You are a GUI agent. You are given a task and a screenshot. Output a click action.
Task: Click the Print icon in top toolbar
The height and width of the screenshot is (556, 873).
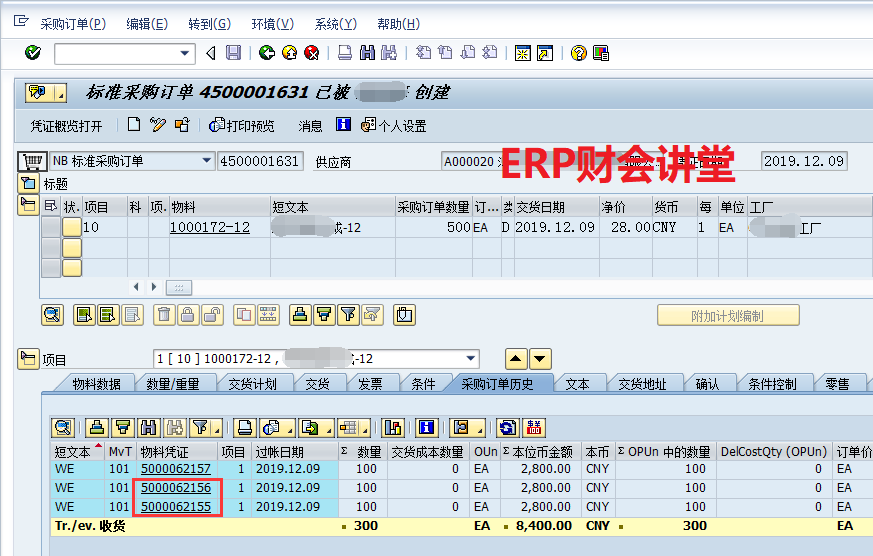point(345,53)
